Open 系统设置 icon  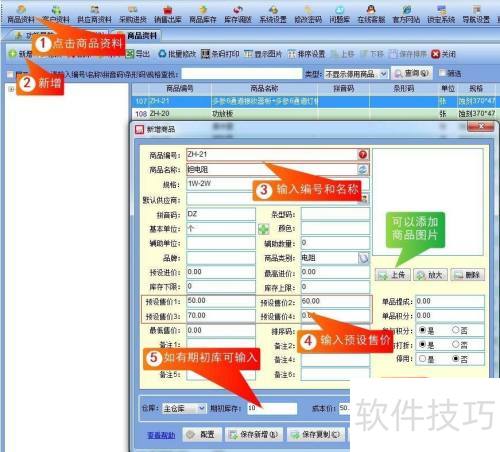273,14
